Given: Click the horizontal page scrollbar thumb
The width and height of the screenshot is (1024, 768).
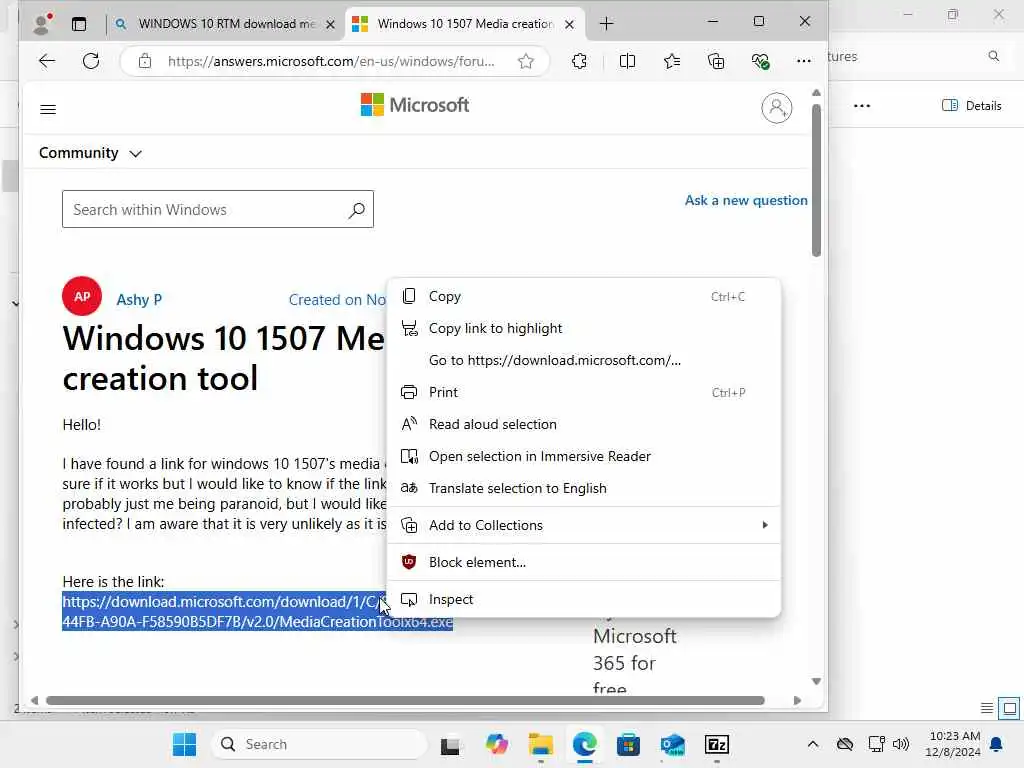Looking at the screenshot, I should [x=405, y=701].
